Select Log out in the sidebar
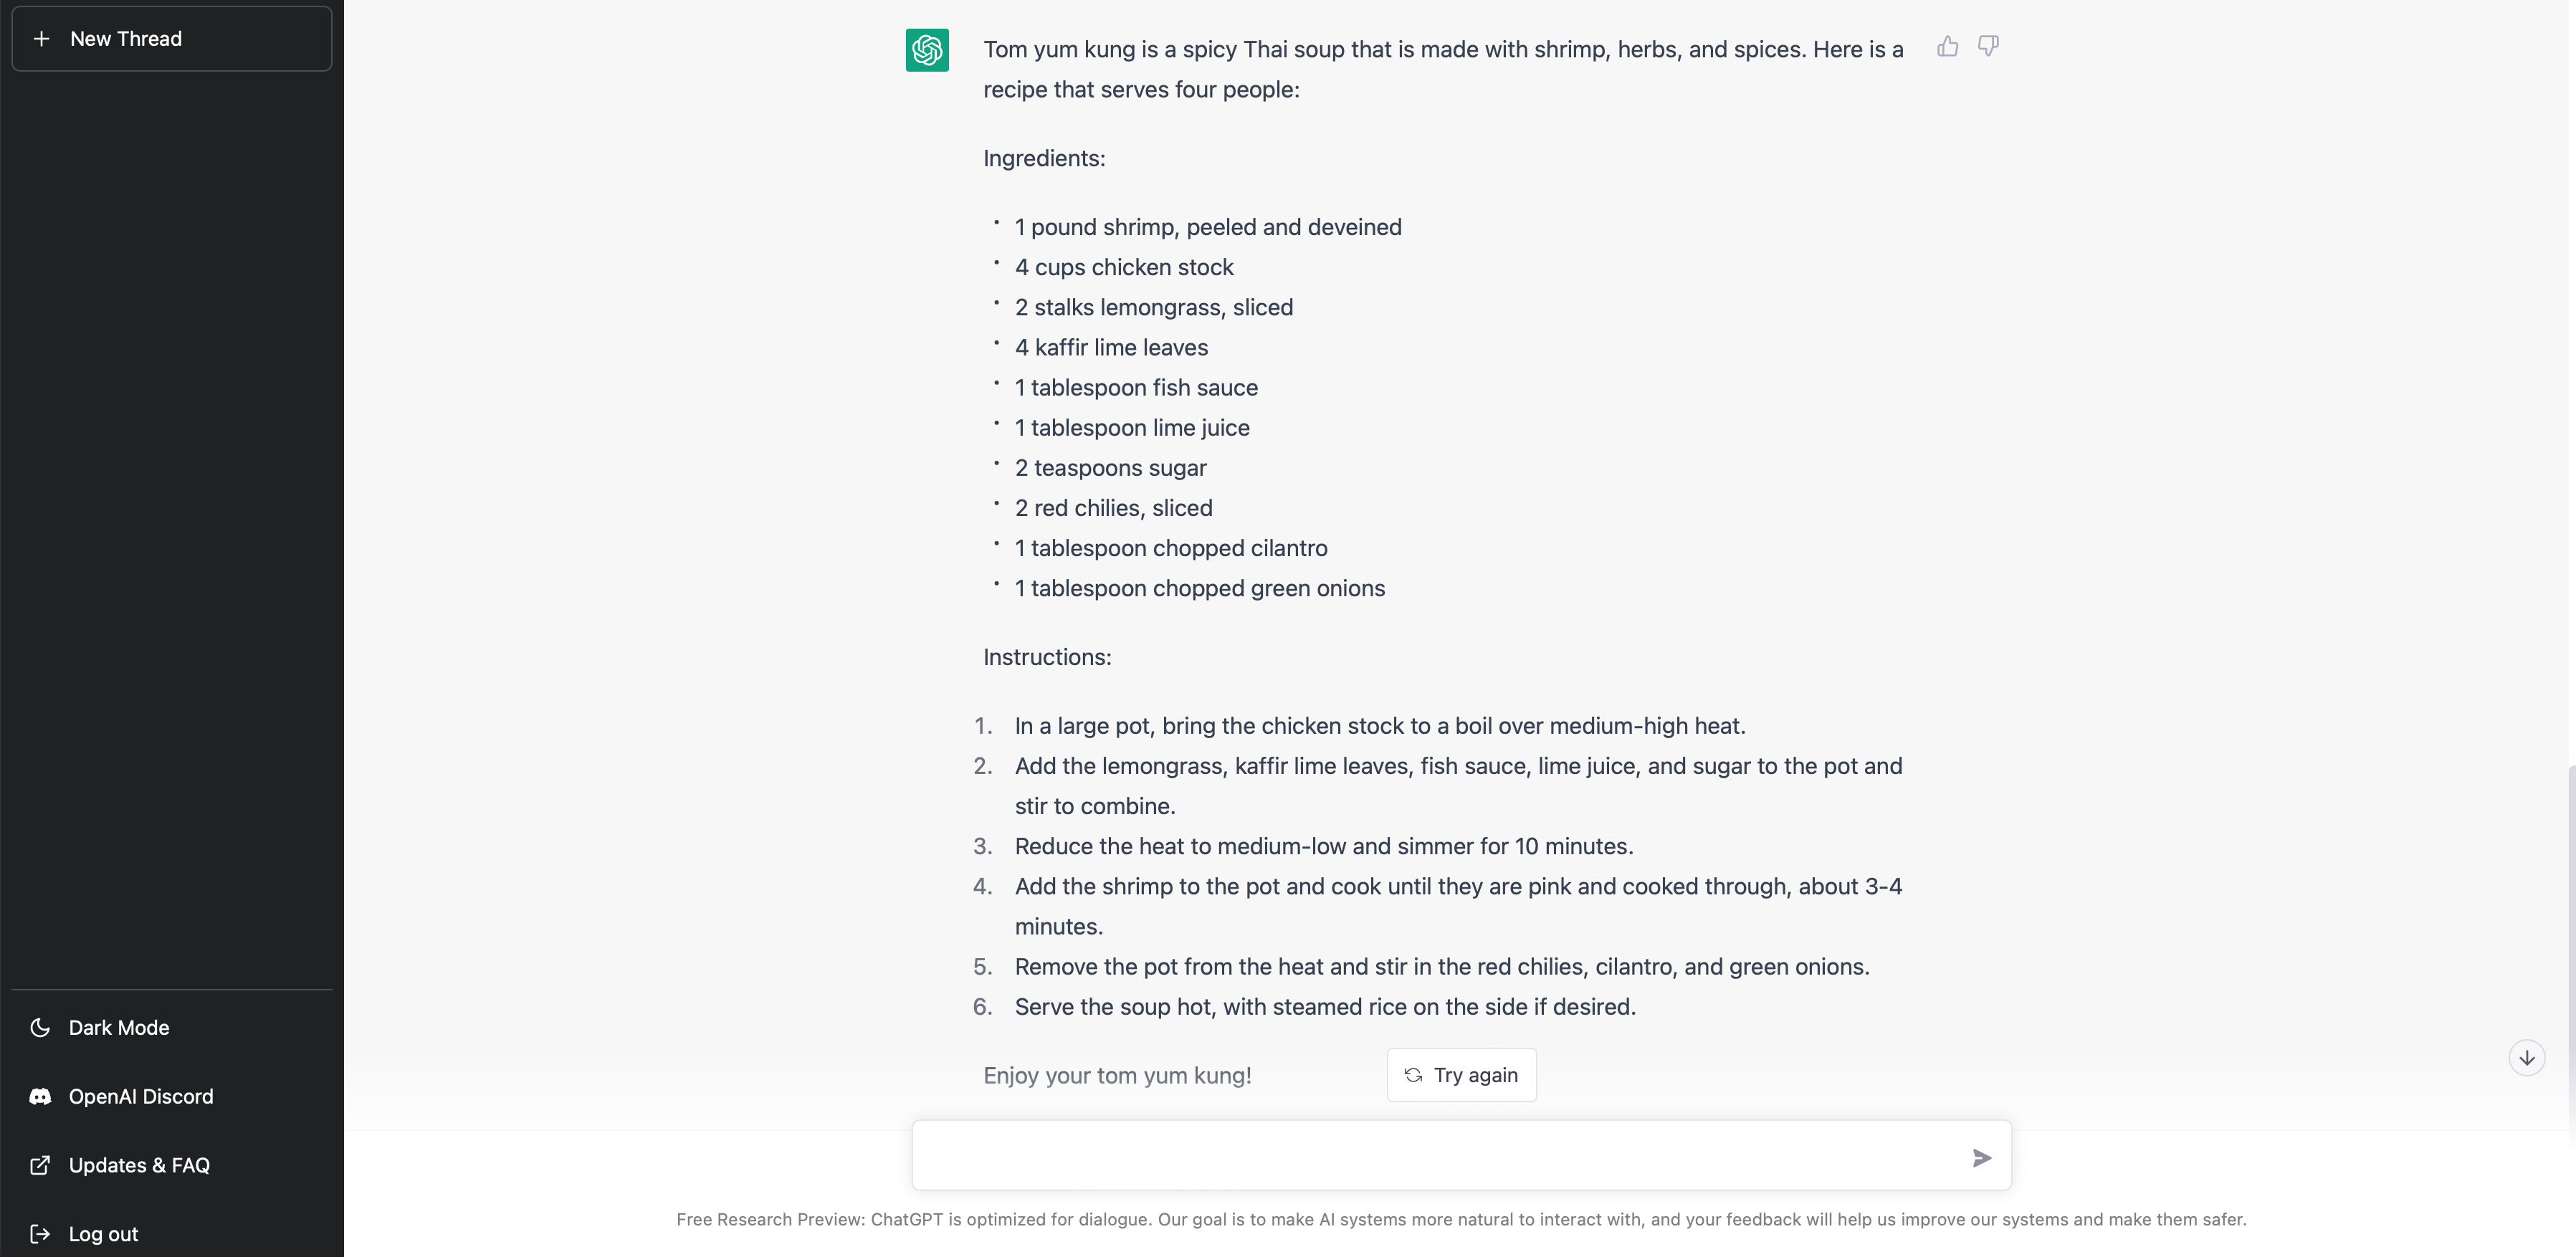 tap(103, 1234)
